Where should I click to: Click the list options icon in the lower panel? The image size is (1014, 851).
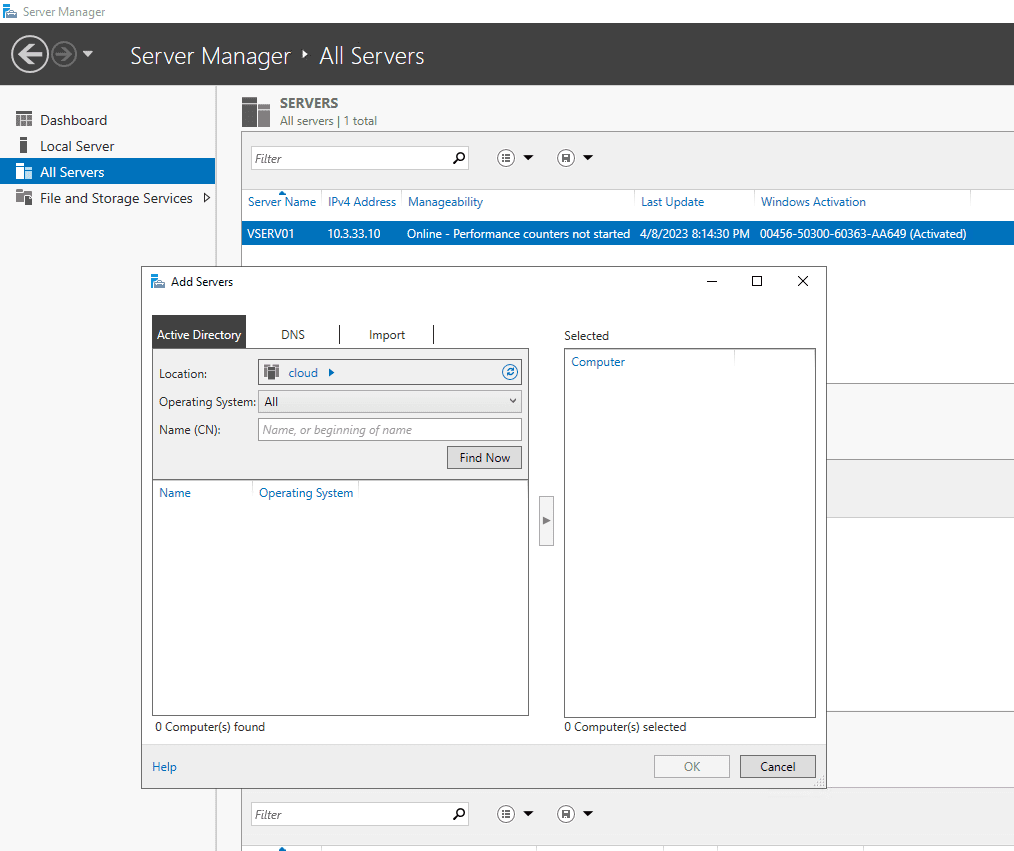[x=506, y=813]
